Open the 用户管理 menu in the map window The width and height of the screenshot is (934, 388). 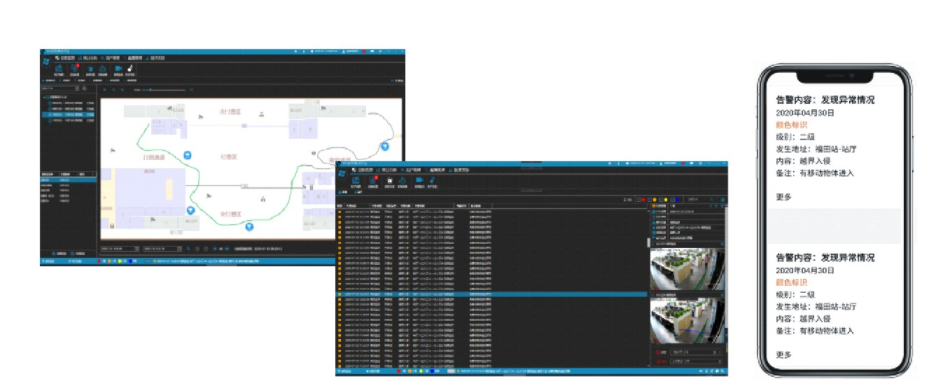(113, 58)
